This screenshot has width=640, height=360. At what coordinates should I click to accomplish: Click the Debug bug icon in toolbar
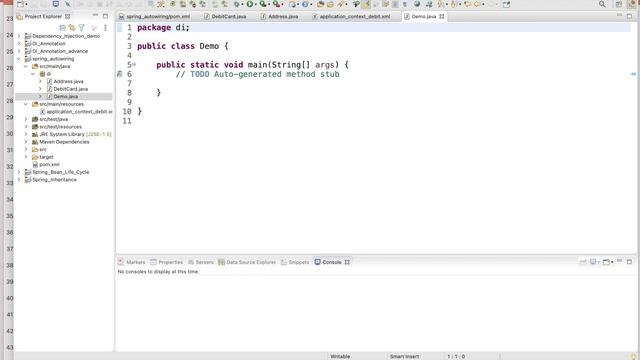tap(236, 4)
